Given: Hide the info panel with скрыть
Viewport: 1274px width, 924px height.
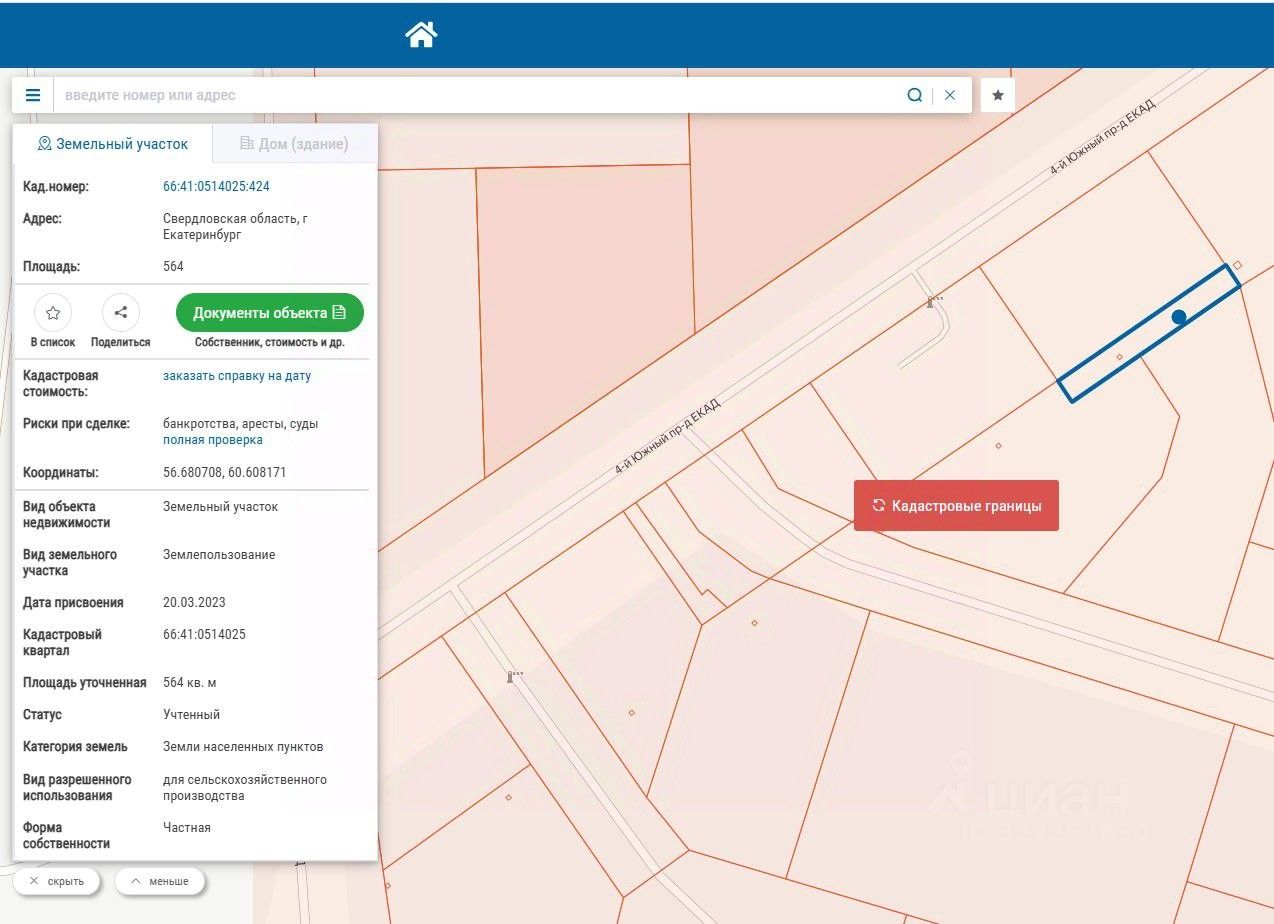Looking at the screenshot, I should pyautogui.click(x=56, y=881).
